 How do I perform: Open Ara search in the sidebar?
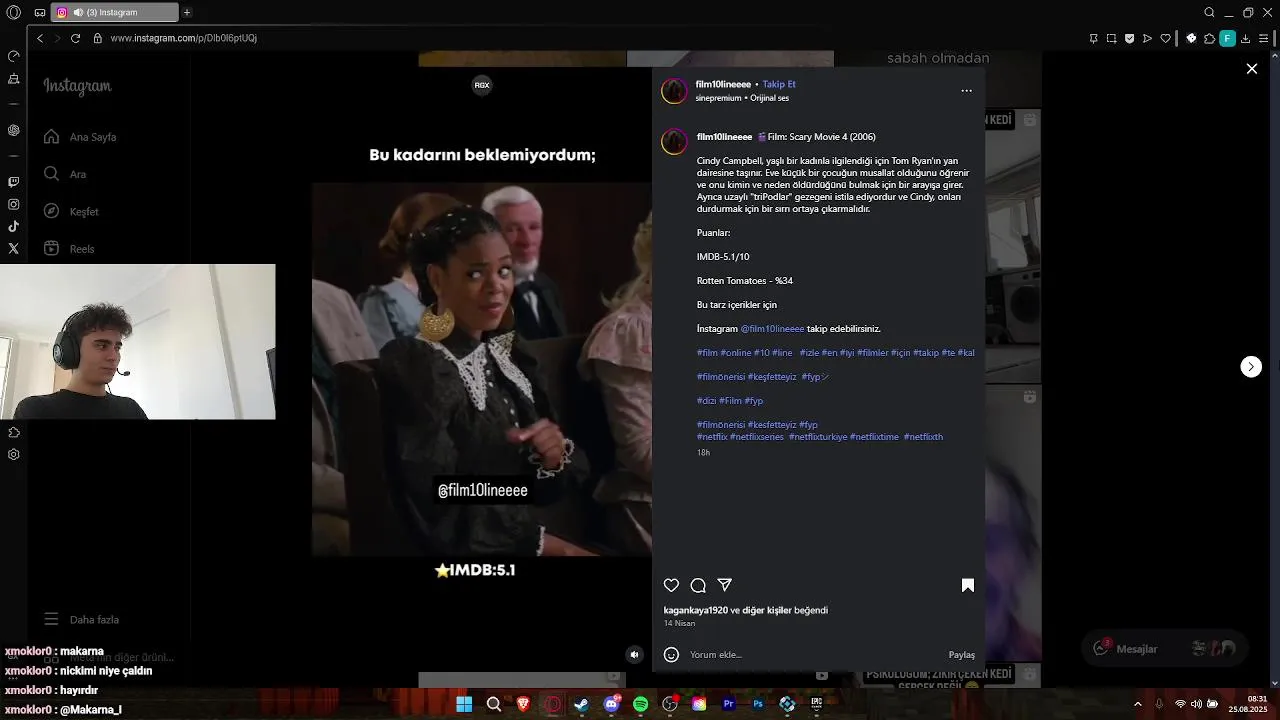[65, 174]
